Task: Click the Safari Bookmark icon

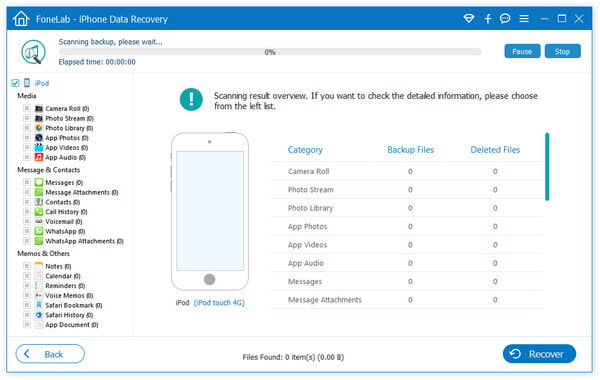Action: (39, 305)
